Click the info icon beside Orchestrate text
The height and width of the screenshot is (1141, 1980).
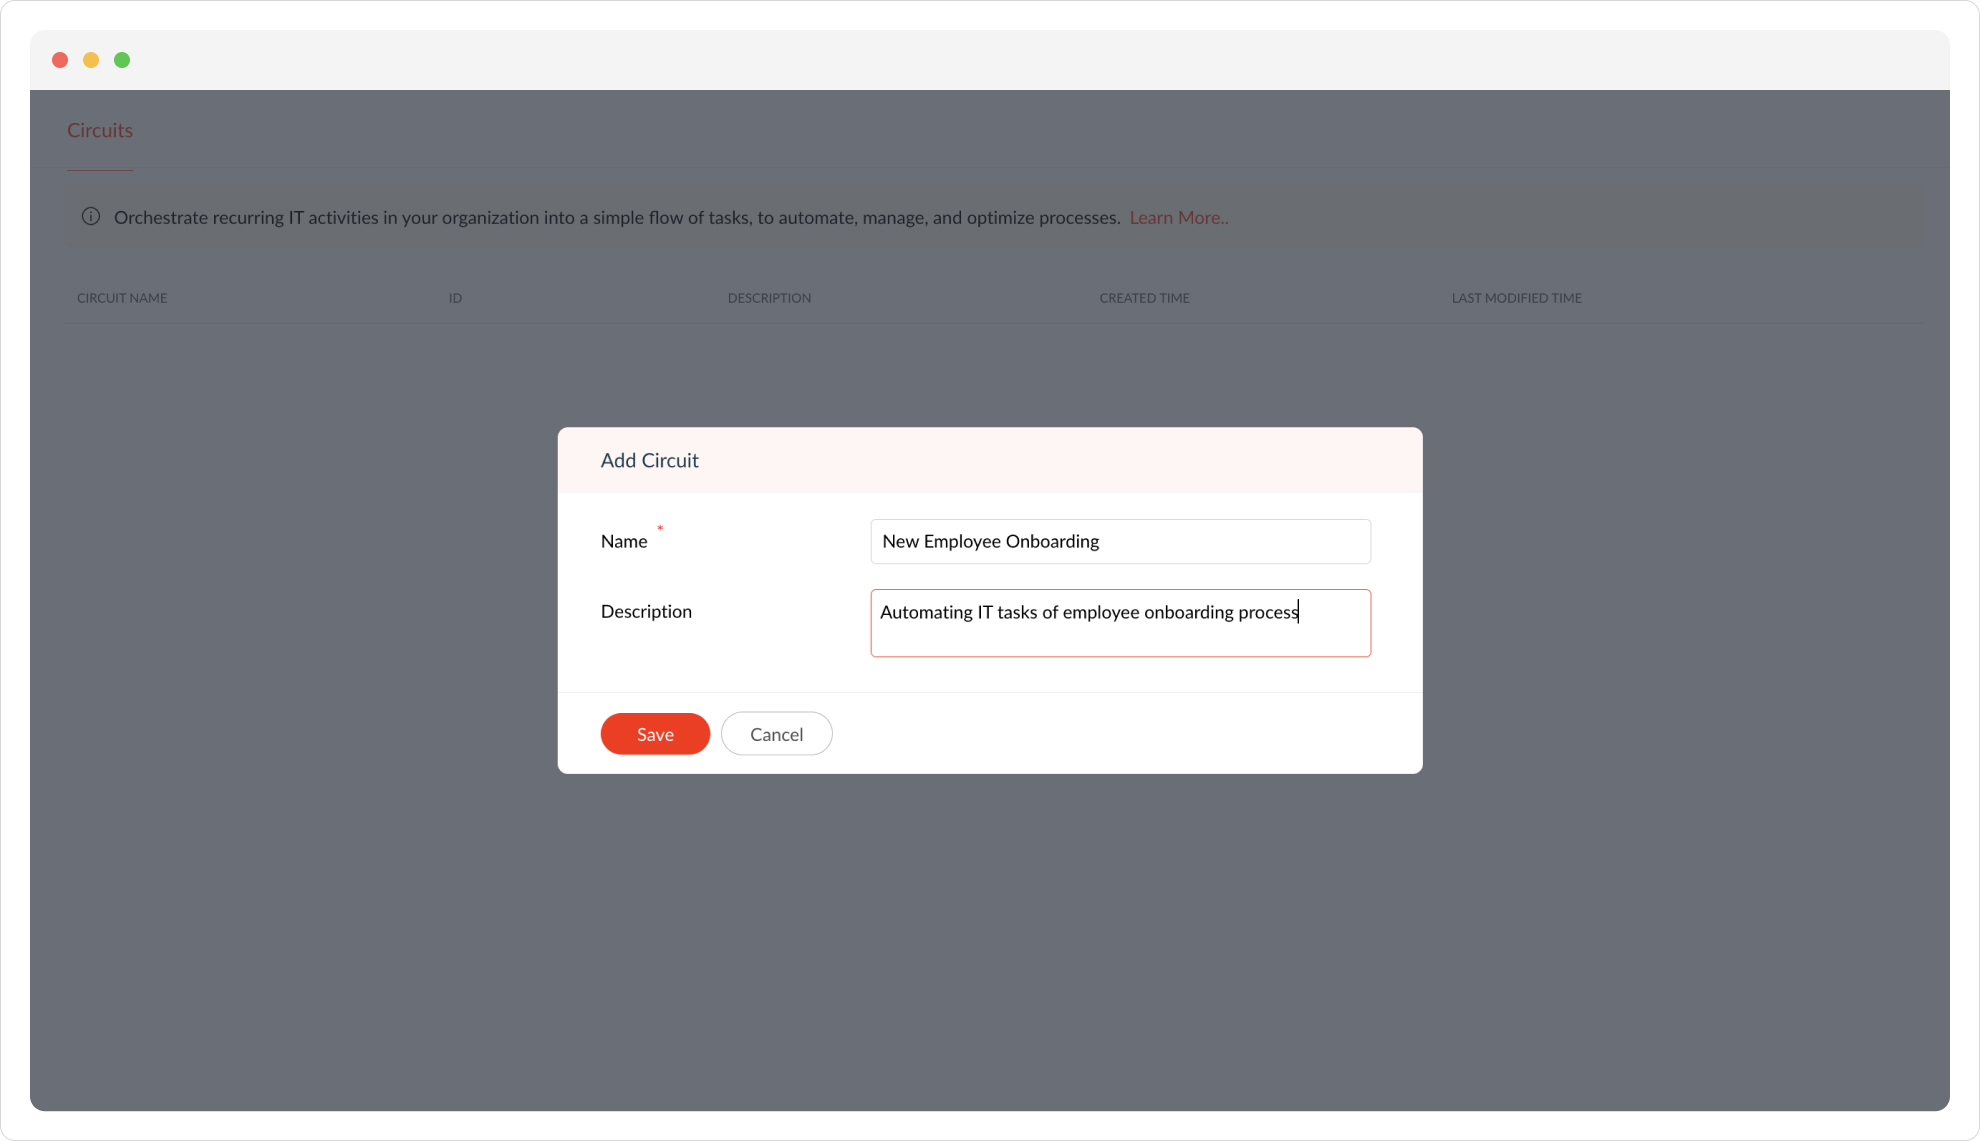[91, 217]
